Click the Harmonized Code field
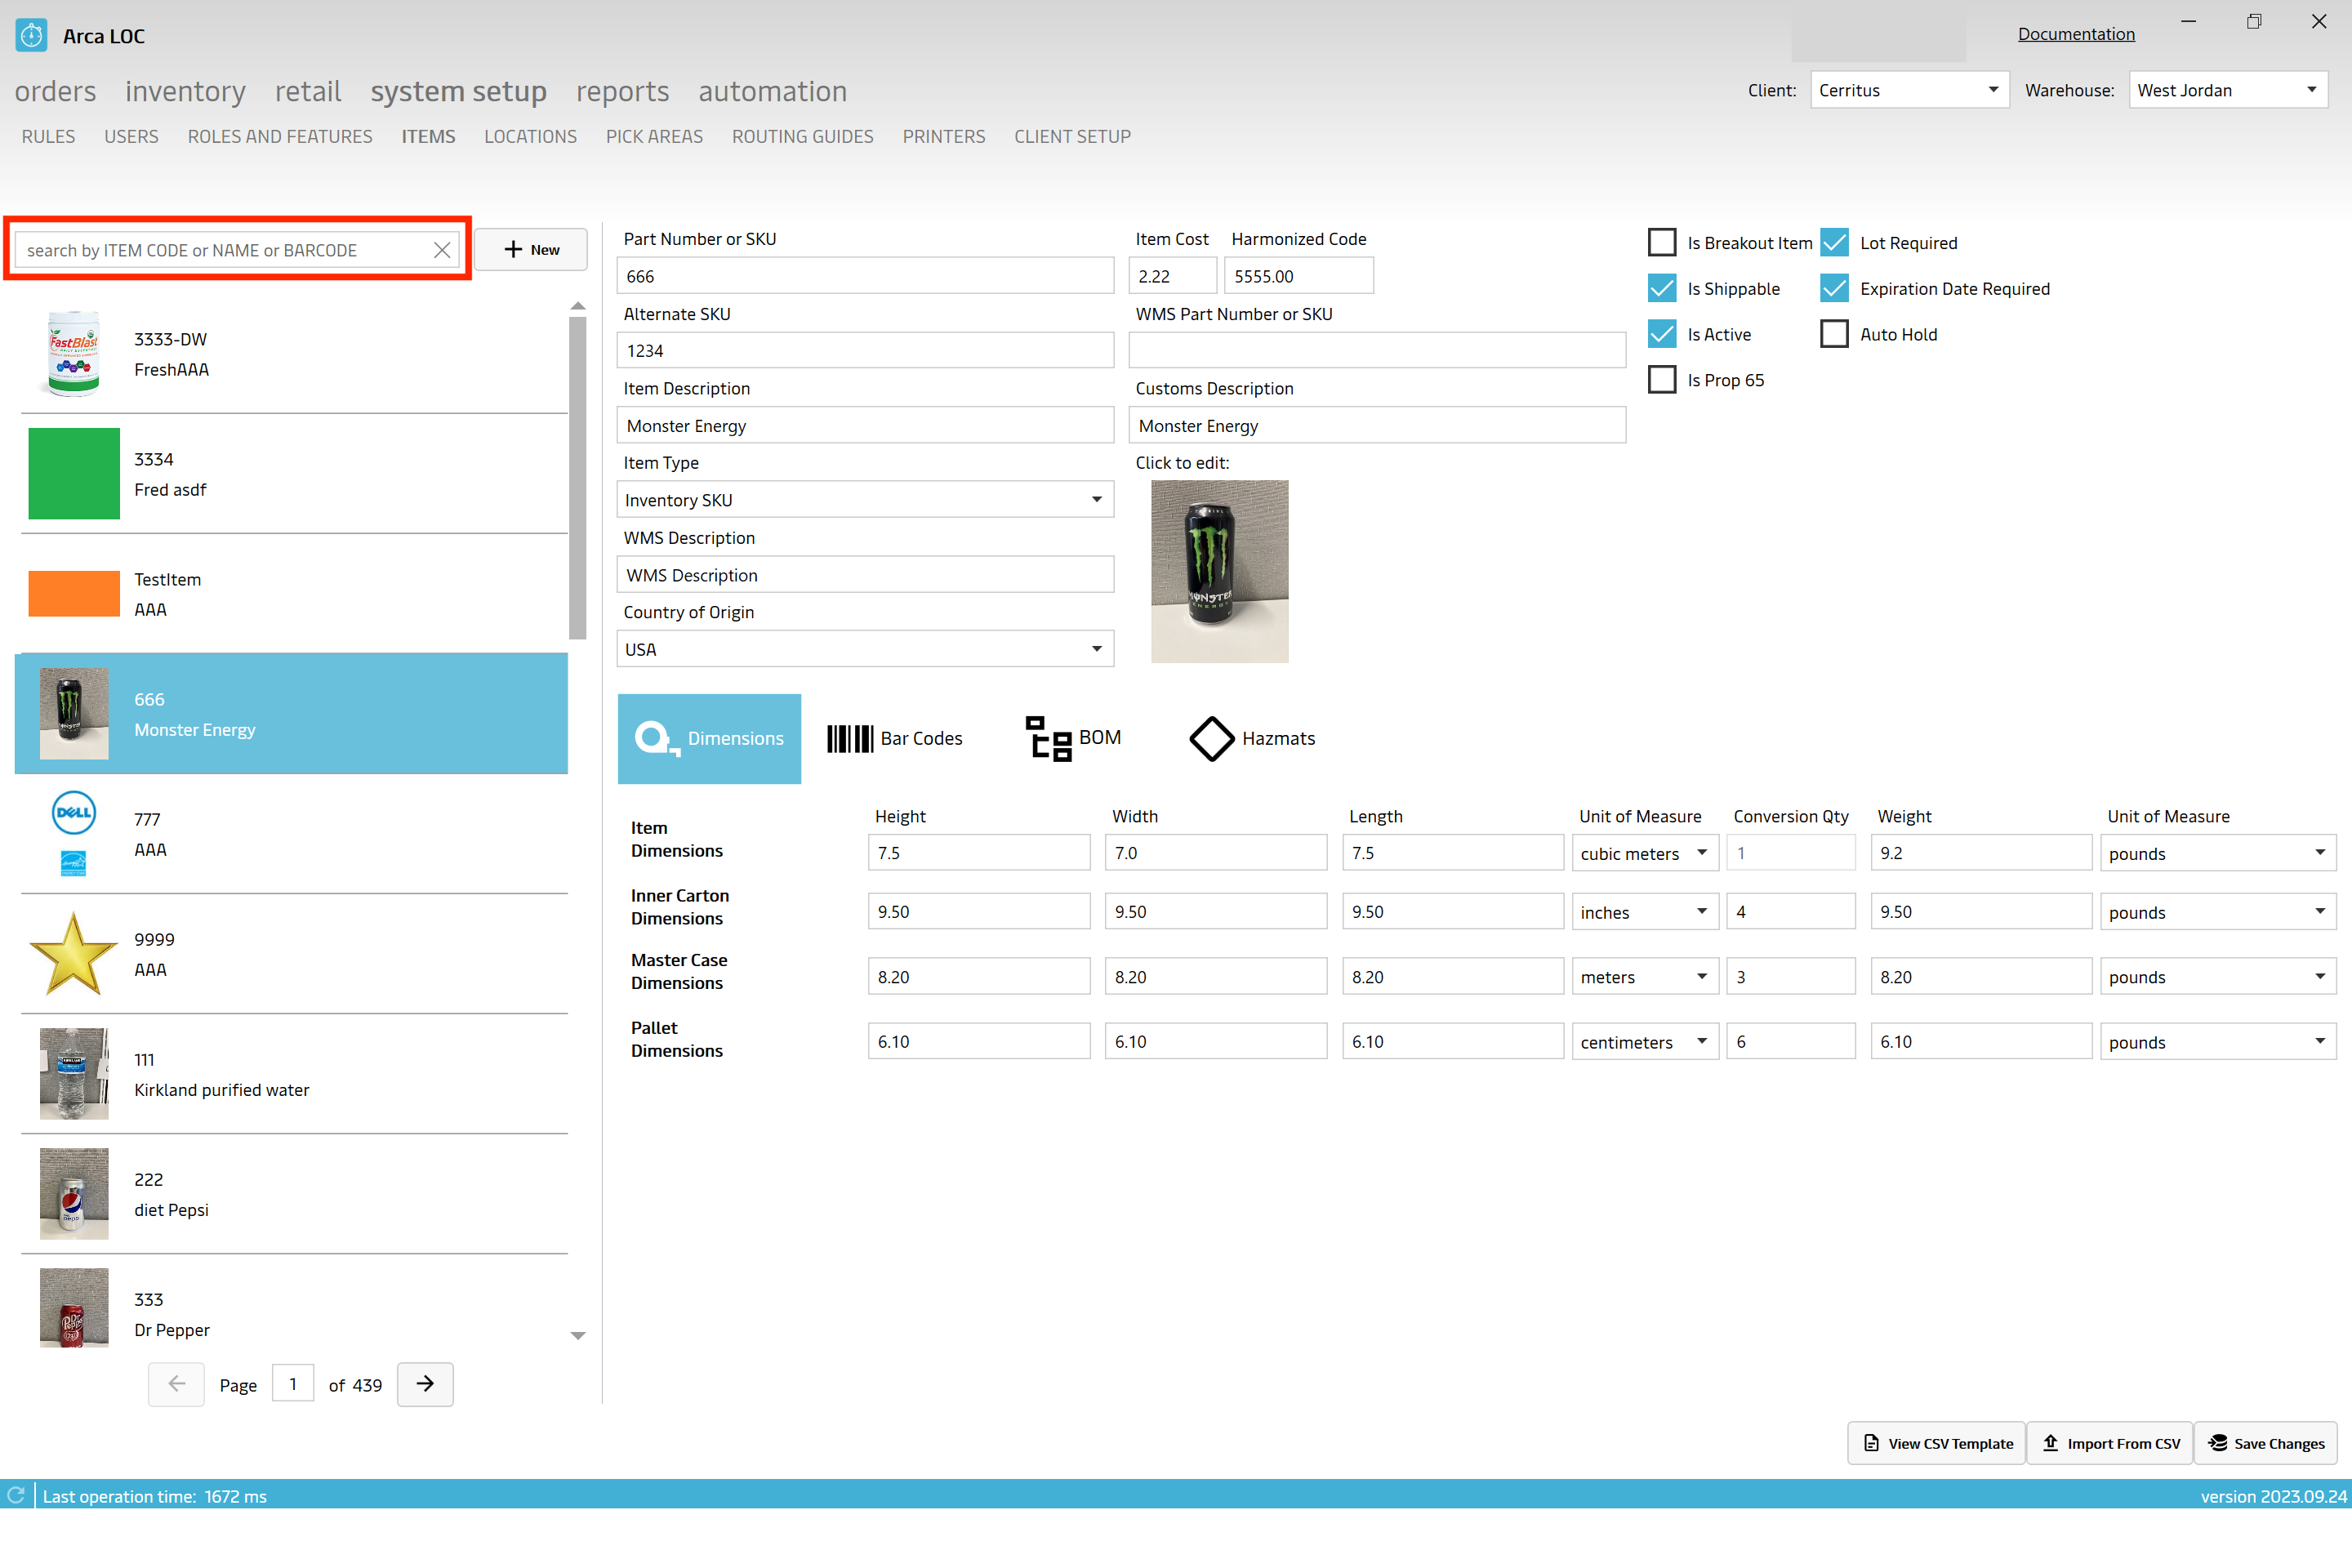 click(1299, 276)
